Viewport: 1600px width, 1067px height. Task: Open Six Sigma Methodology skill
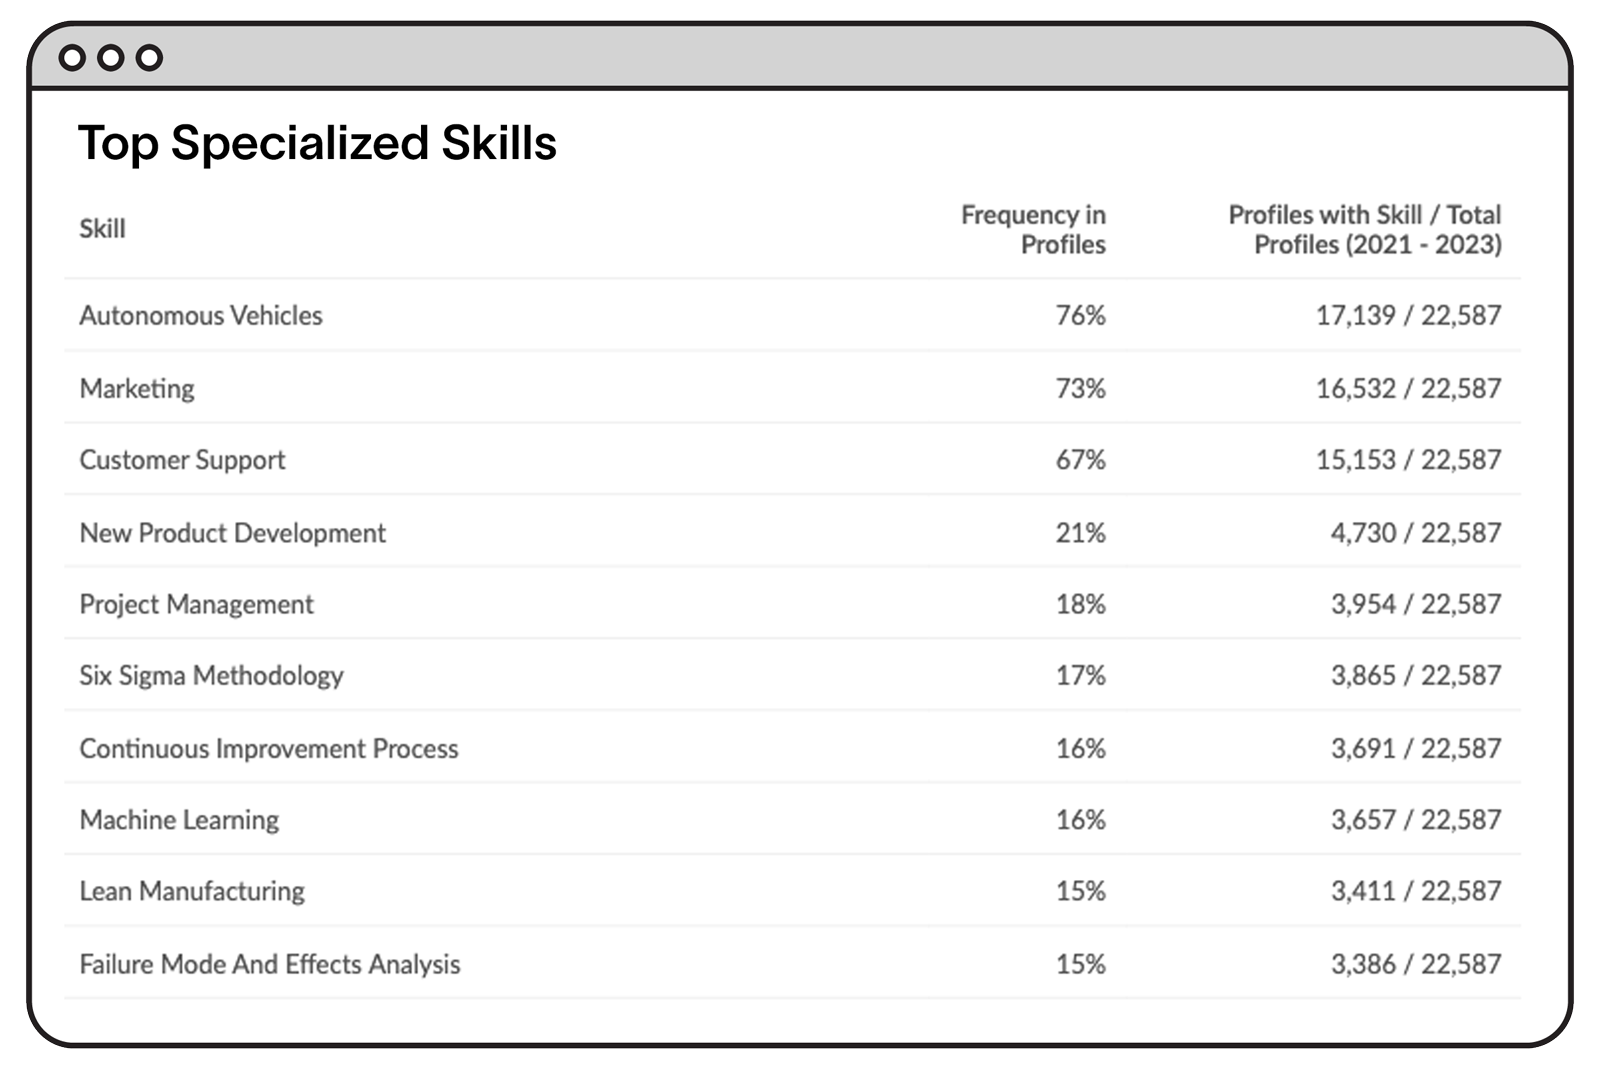click(x=211, y=676)
